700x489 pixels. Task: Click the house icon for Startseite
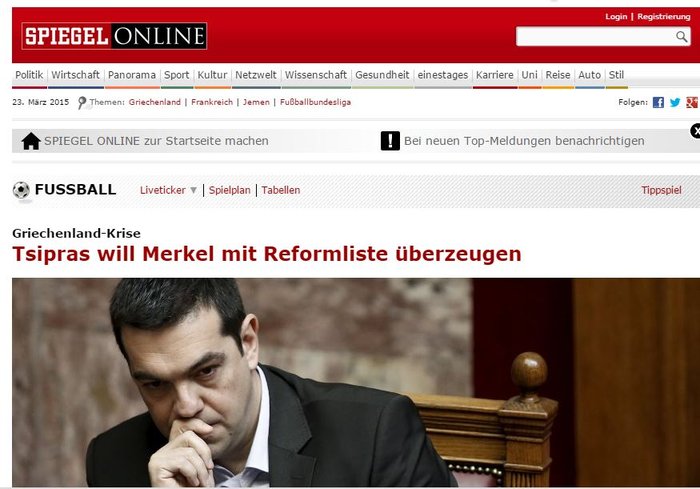31,141
